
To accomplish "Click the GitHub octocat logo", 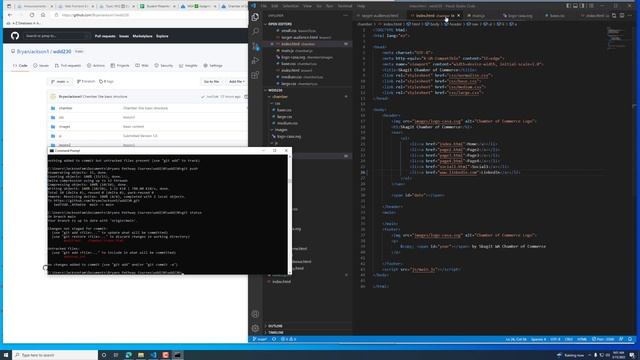I will [15, 36].
